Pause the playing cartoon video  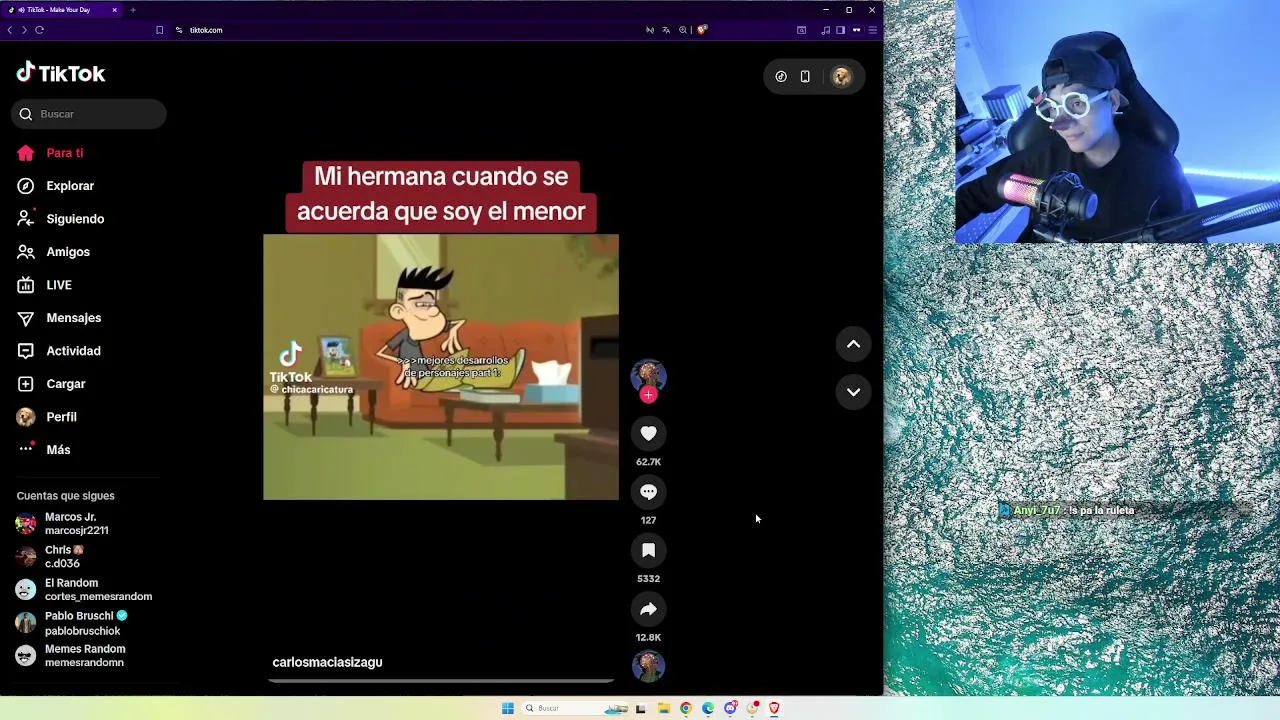(441, 367)
